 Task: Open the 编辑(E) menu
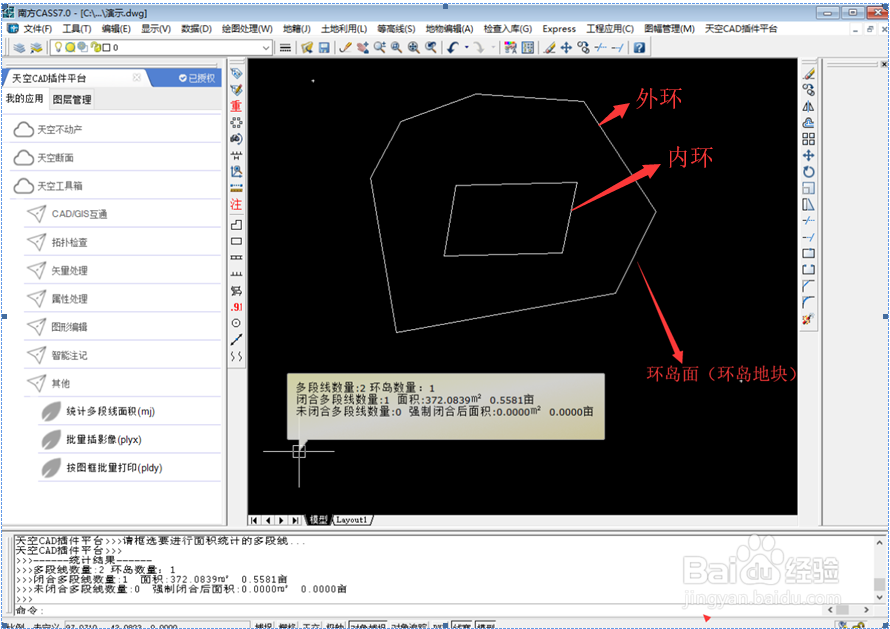pyautogui.click(x=116, y=29)
